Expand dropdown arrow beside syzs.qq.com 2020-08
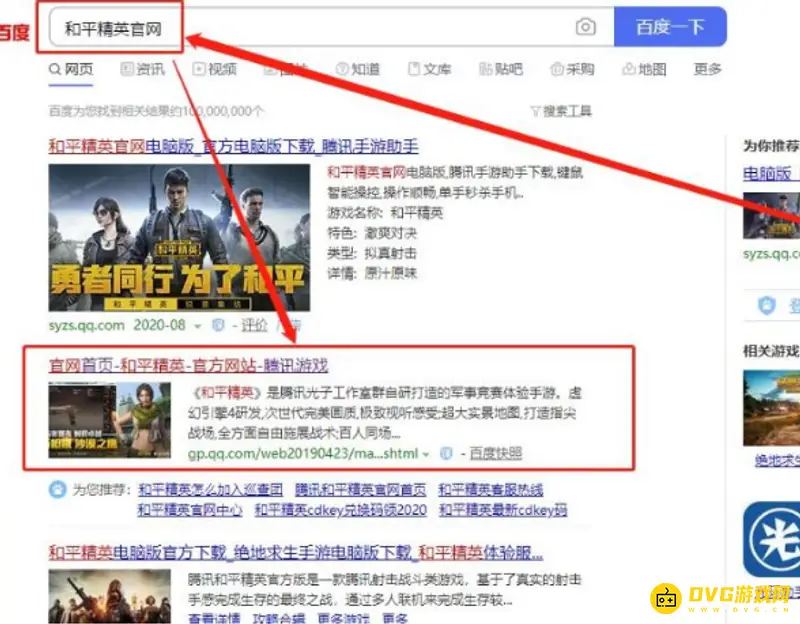This screenshot has width=800, height=624. tap(197, 326)
